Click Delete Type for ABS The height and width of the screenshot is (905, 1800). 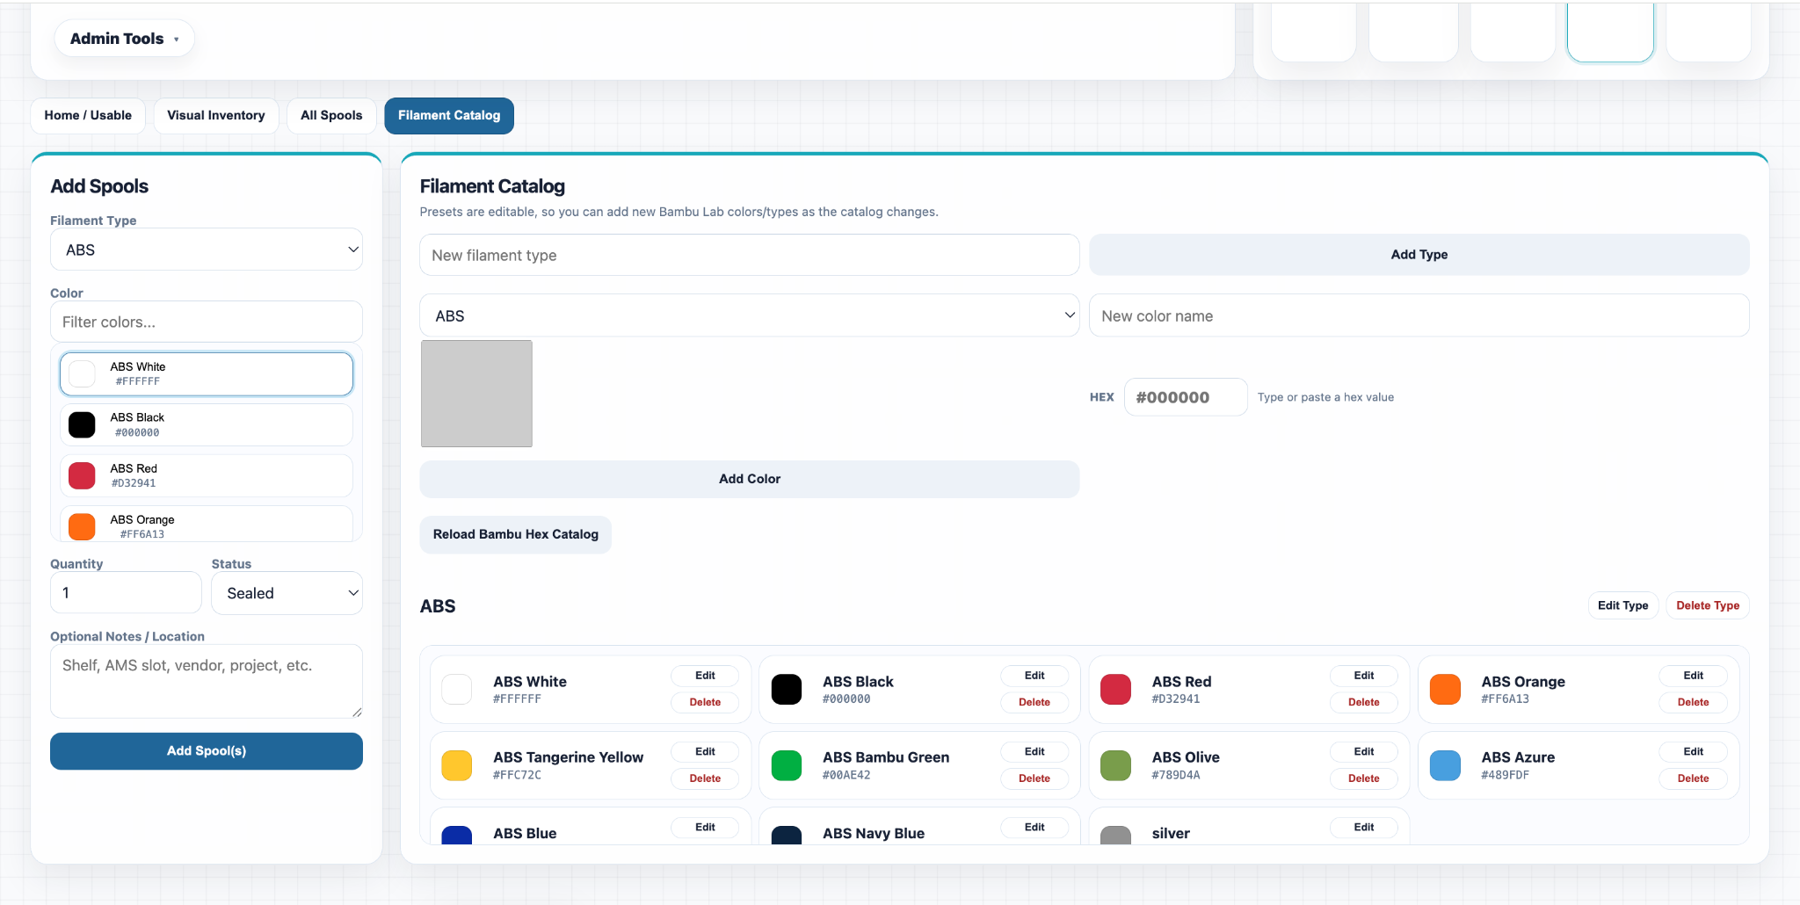1707,606
